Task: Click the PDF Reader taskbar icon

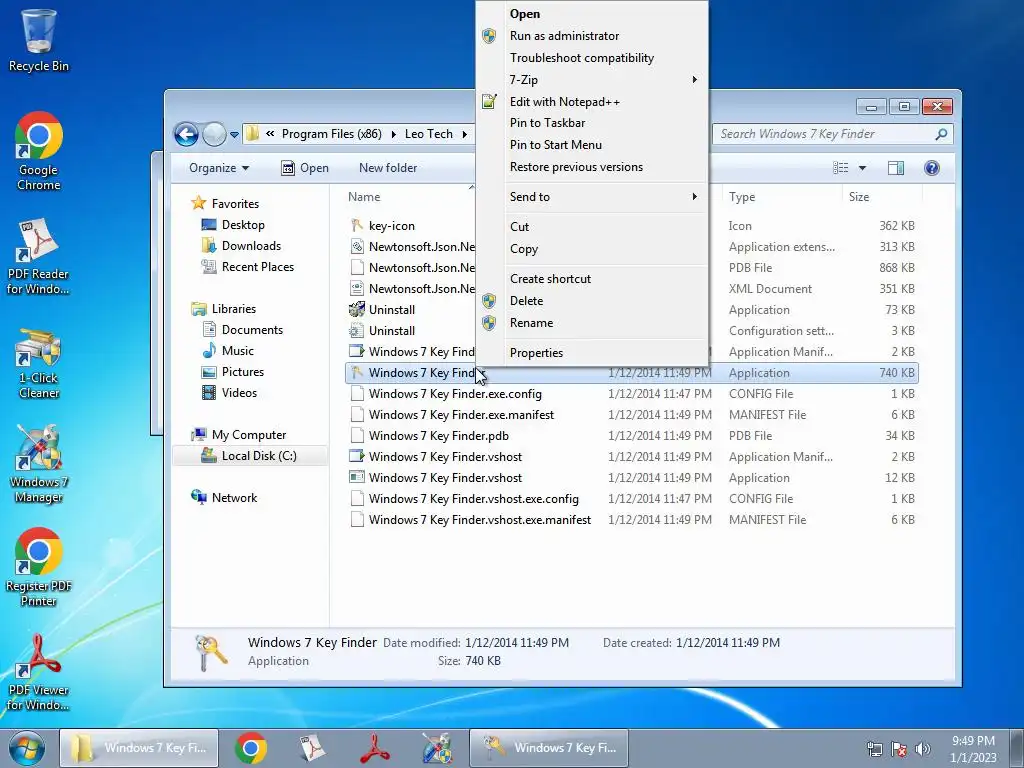Action: tap(312, 748)
